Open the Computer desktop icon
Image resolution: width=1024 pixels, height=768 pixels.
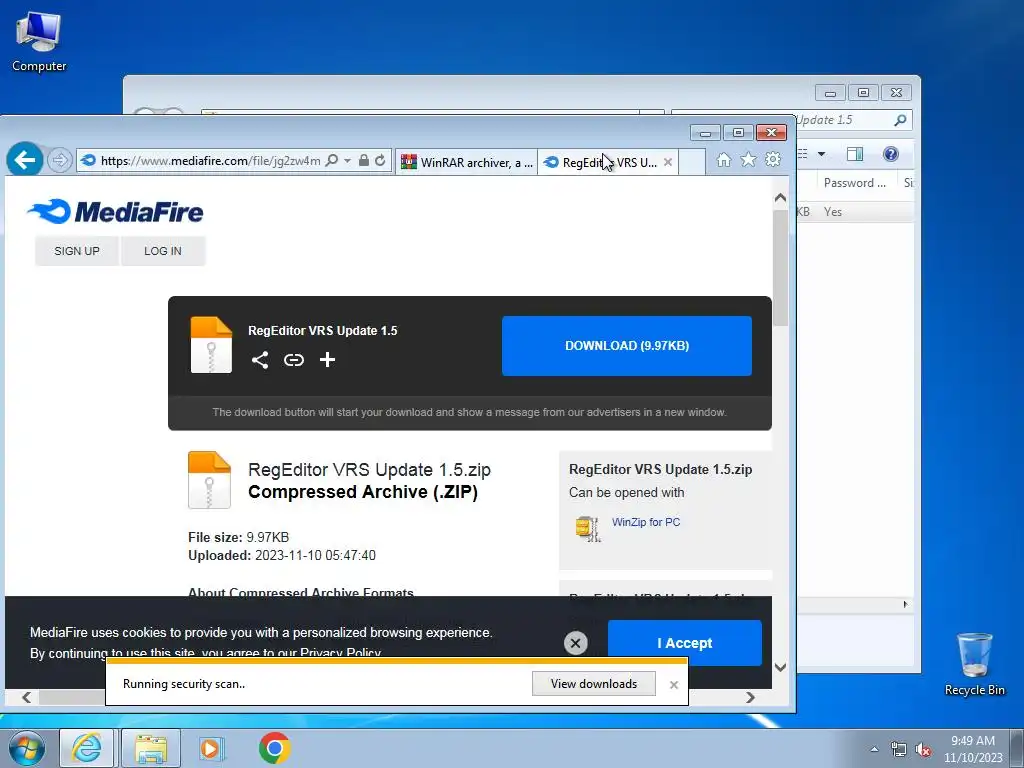(39, 42)
